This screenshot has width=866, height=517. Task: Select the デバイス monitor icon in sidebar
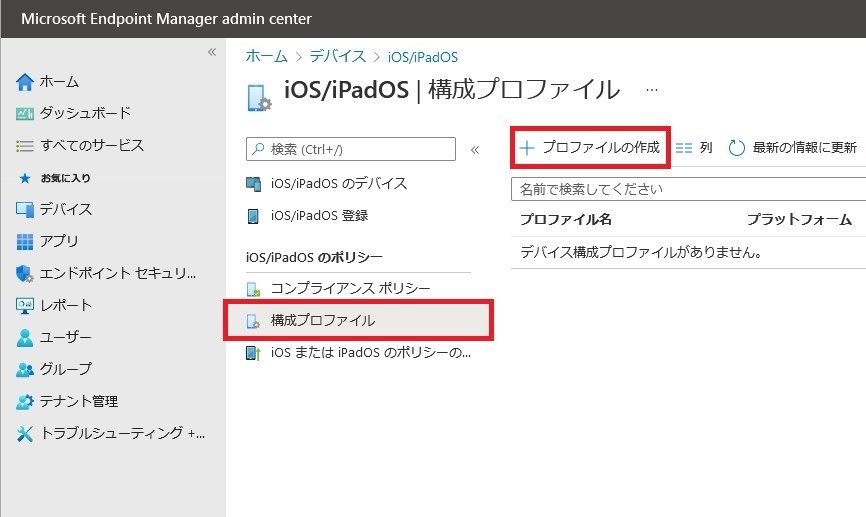click(x=25, y=210)
